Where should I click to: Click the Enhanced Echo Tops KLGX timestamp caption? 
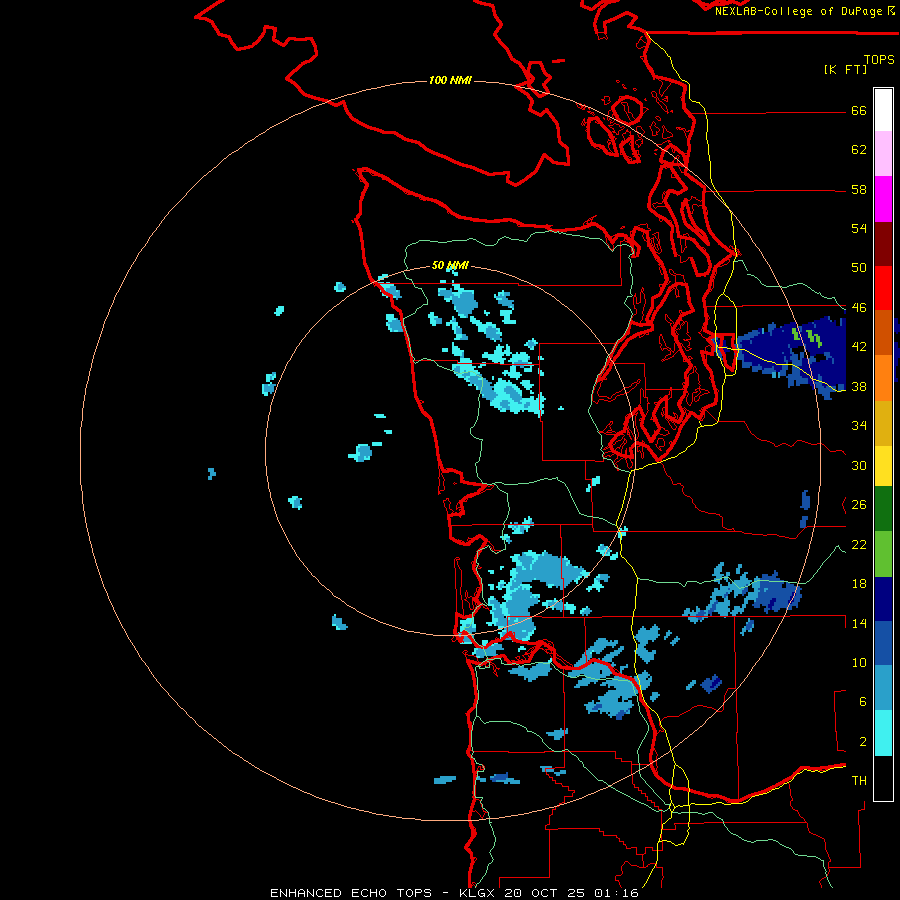click(454, 893)
